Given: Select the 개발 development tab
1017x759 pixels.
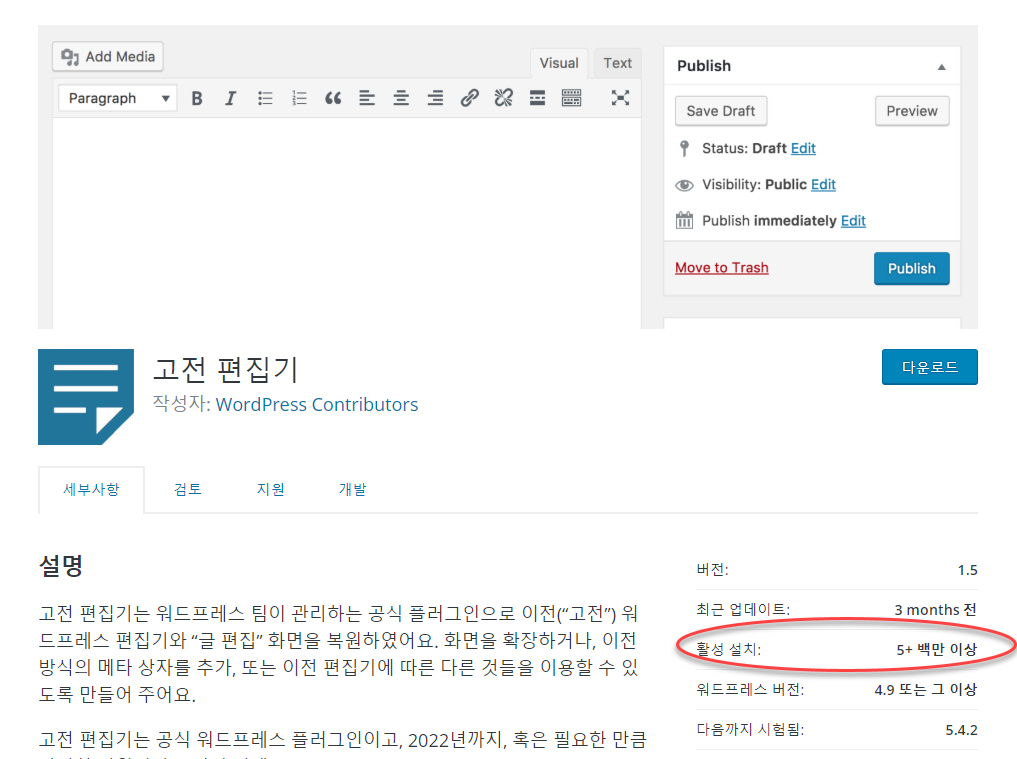Looking at the screenshot, I should pos(353,490).
